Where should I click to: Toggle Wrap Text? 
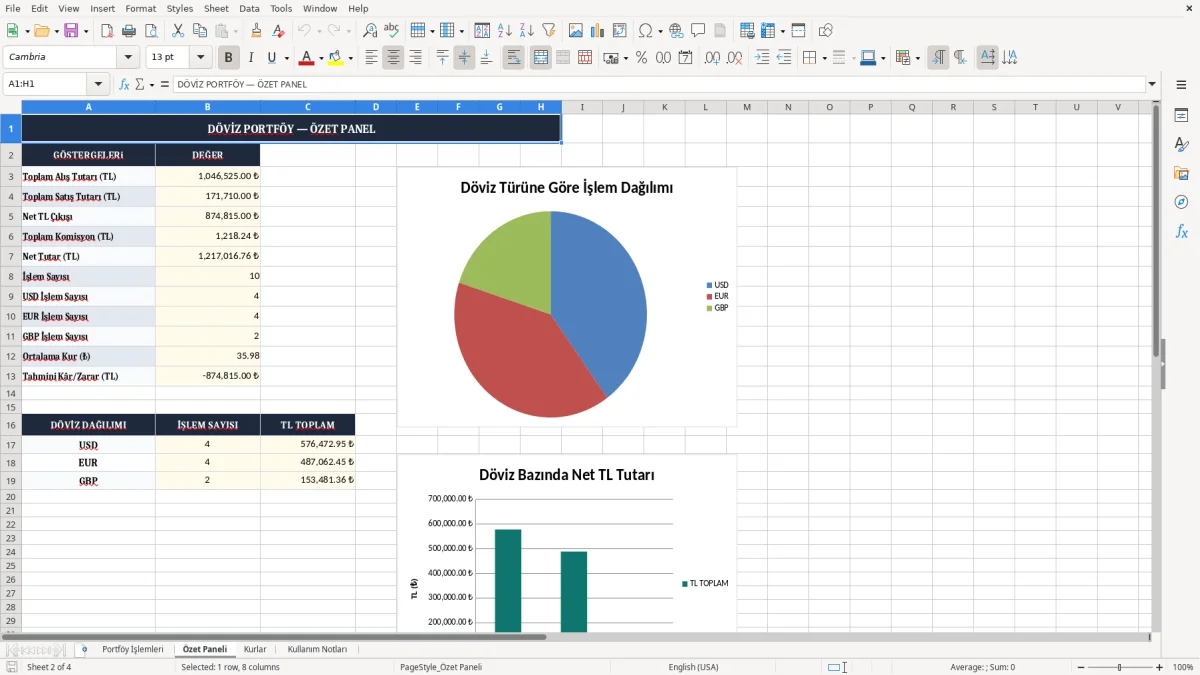[x=514, y=58]
